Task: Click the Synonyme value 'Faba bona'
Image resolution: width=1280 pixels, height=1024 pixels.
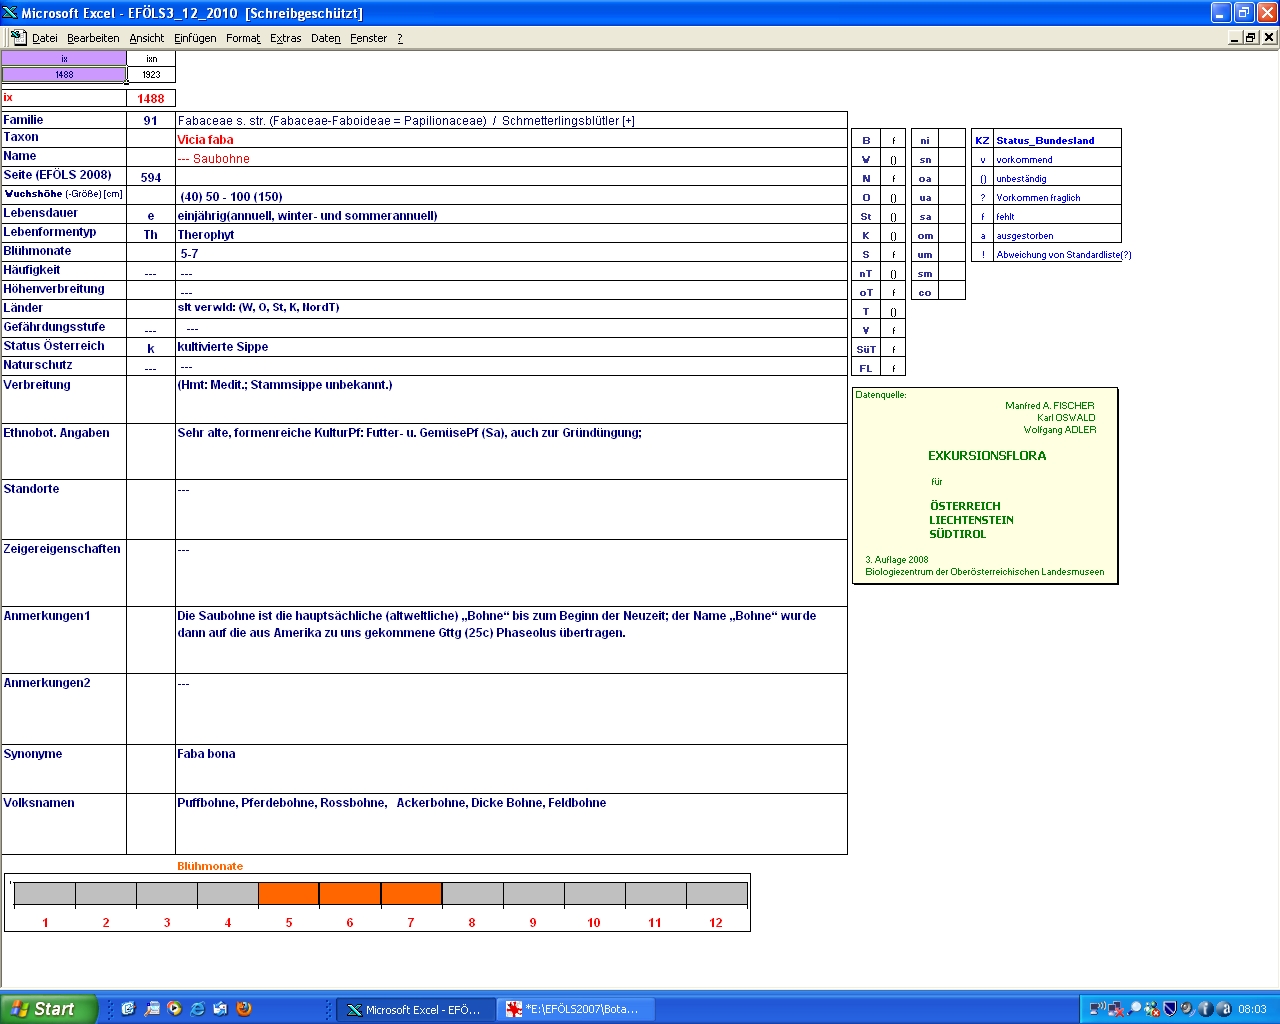Action: [206, 754]
